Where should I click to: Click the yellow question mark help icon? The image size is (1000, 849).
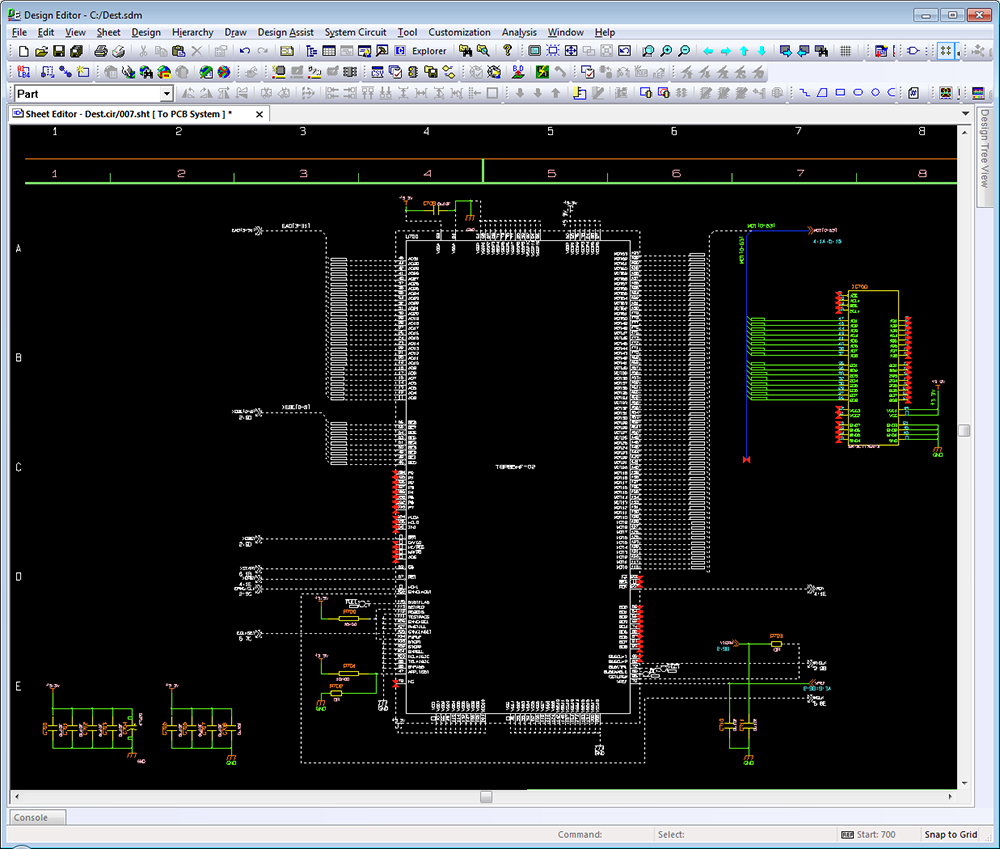click(507, 51)
